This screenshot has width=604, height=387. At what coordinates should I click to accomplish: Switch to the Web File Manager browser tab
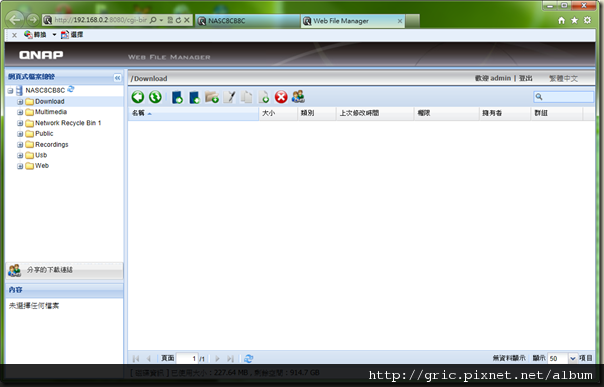352,21
